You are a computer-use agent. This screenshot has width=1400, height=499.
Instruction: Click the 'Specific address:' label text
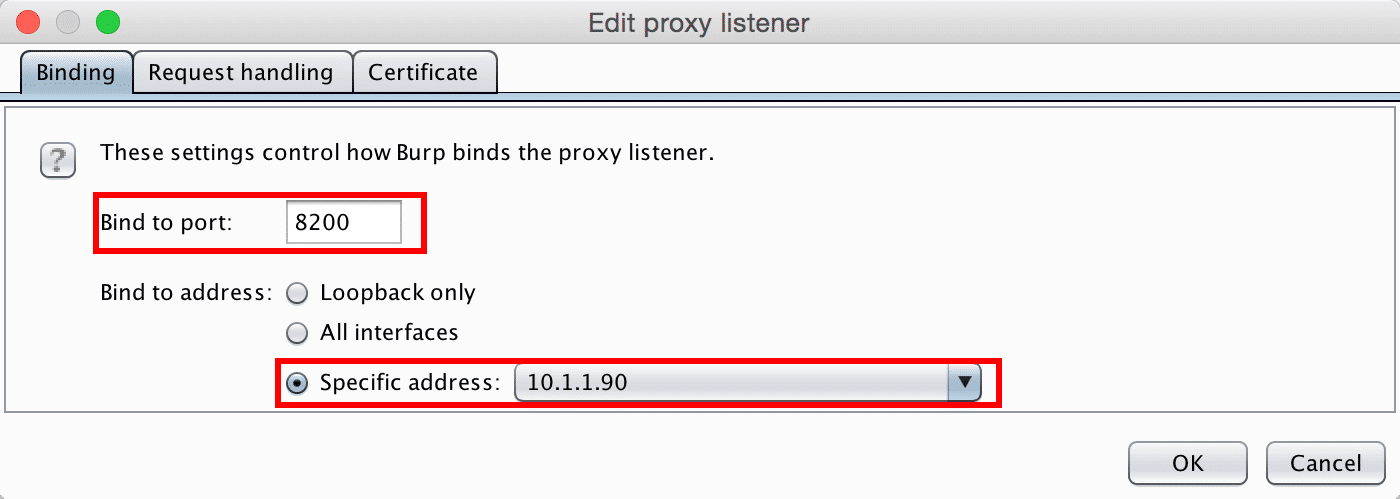409,382
